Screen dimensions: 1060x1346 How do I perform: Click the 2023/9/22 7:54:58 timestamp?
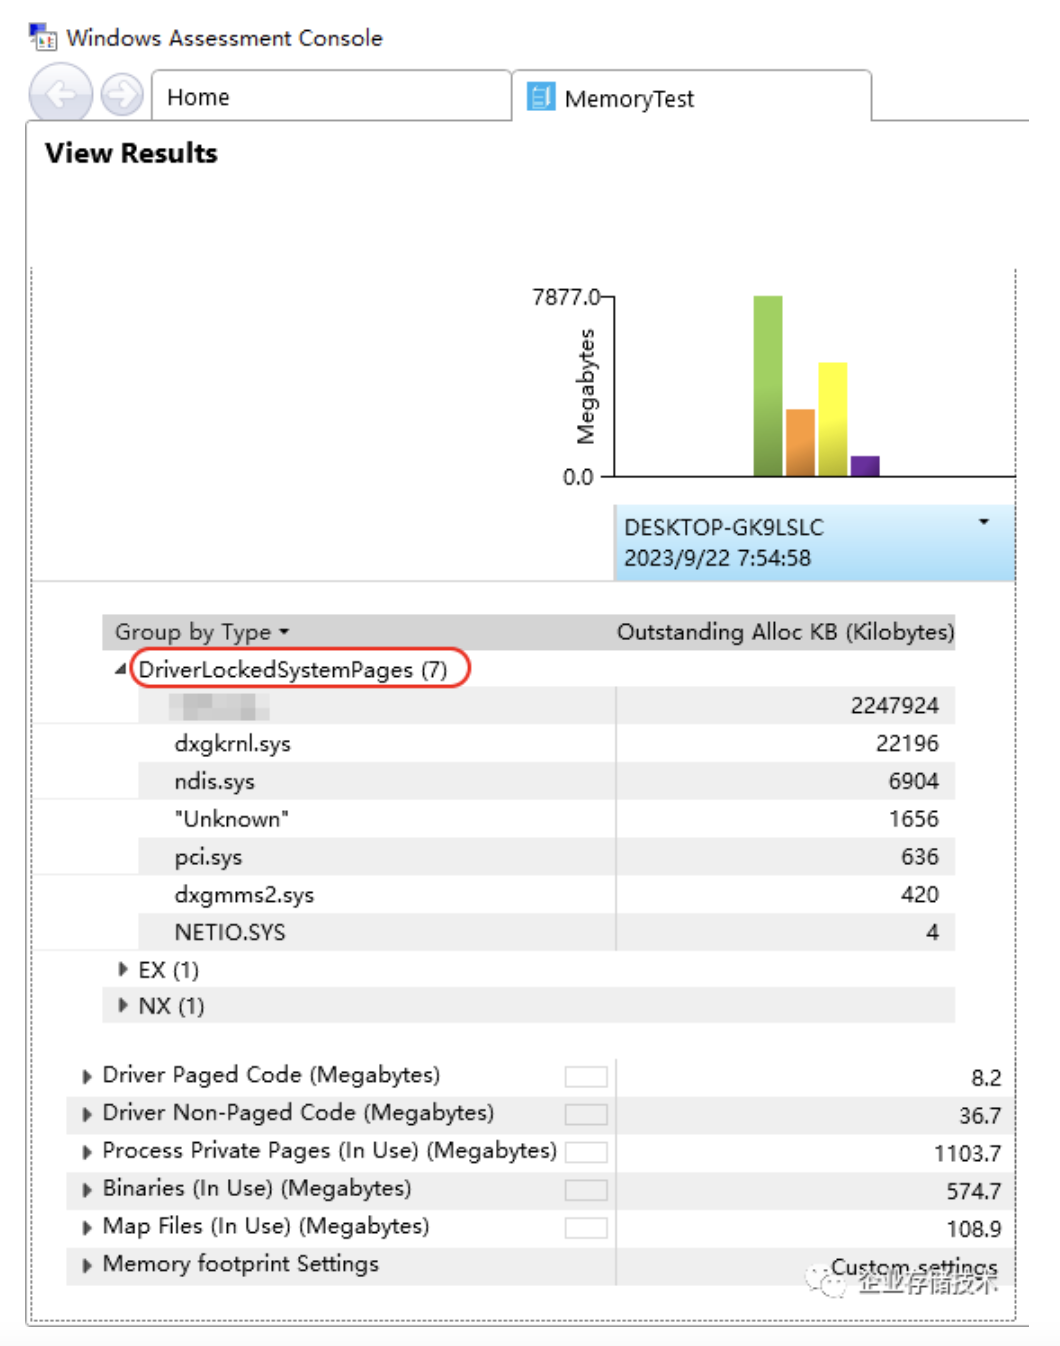coord(717,558)
